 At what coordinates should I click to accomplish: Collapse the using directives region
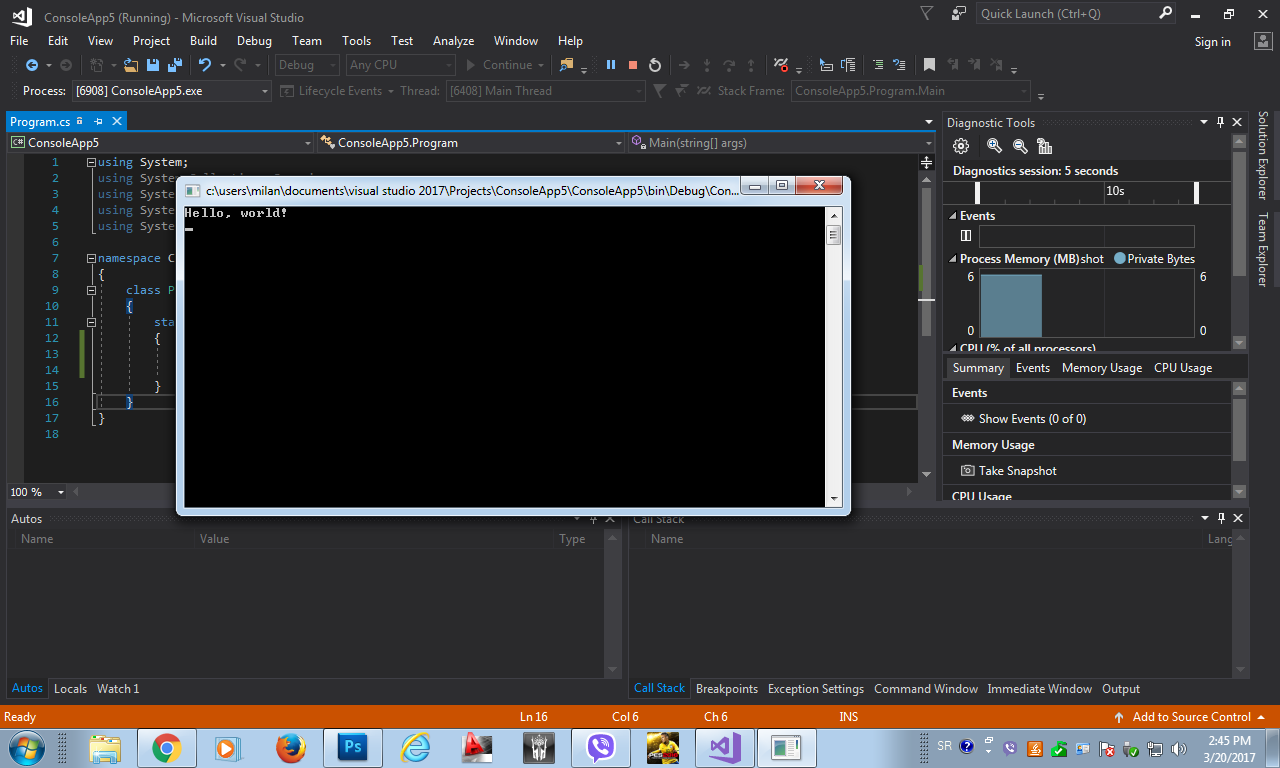click(91, 162)
